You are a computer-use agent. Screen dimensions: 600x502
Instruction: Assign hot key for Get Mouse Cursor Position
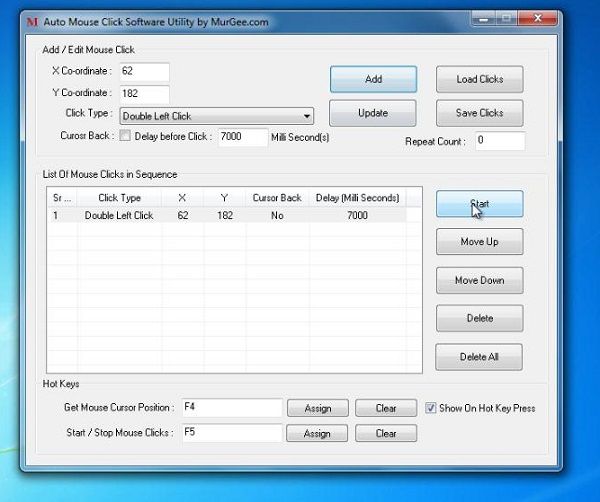pyautogui.click(x=318, y=408)
